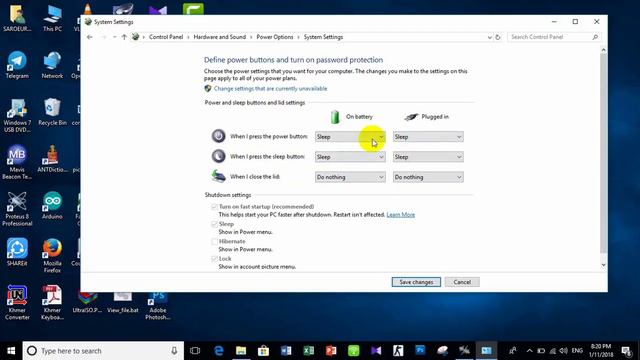Open This PC desktop icon
The width and height of the screenshot is (640, 360).
52,18
